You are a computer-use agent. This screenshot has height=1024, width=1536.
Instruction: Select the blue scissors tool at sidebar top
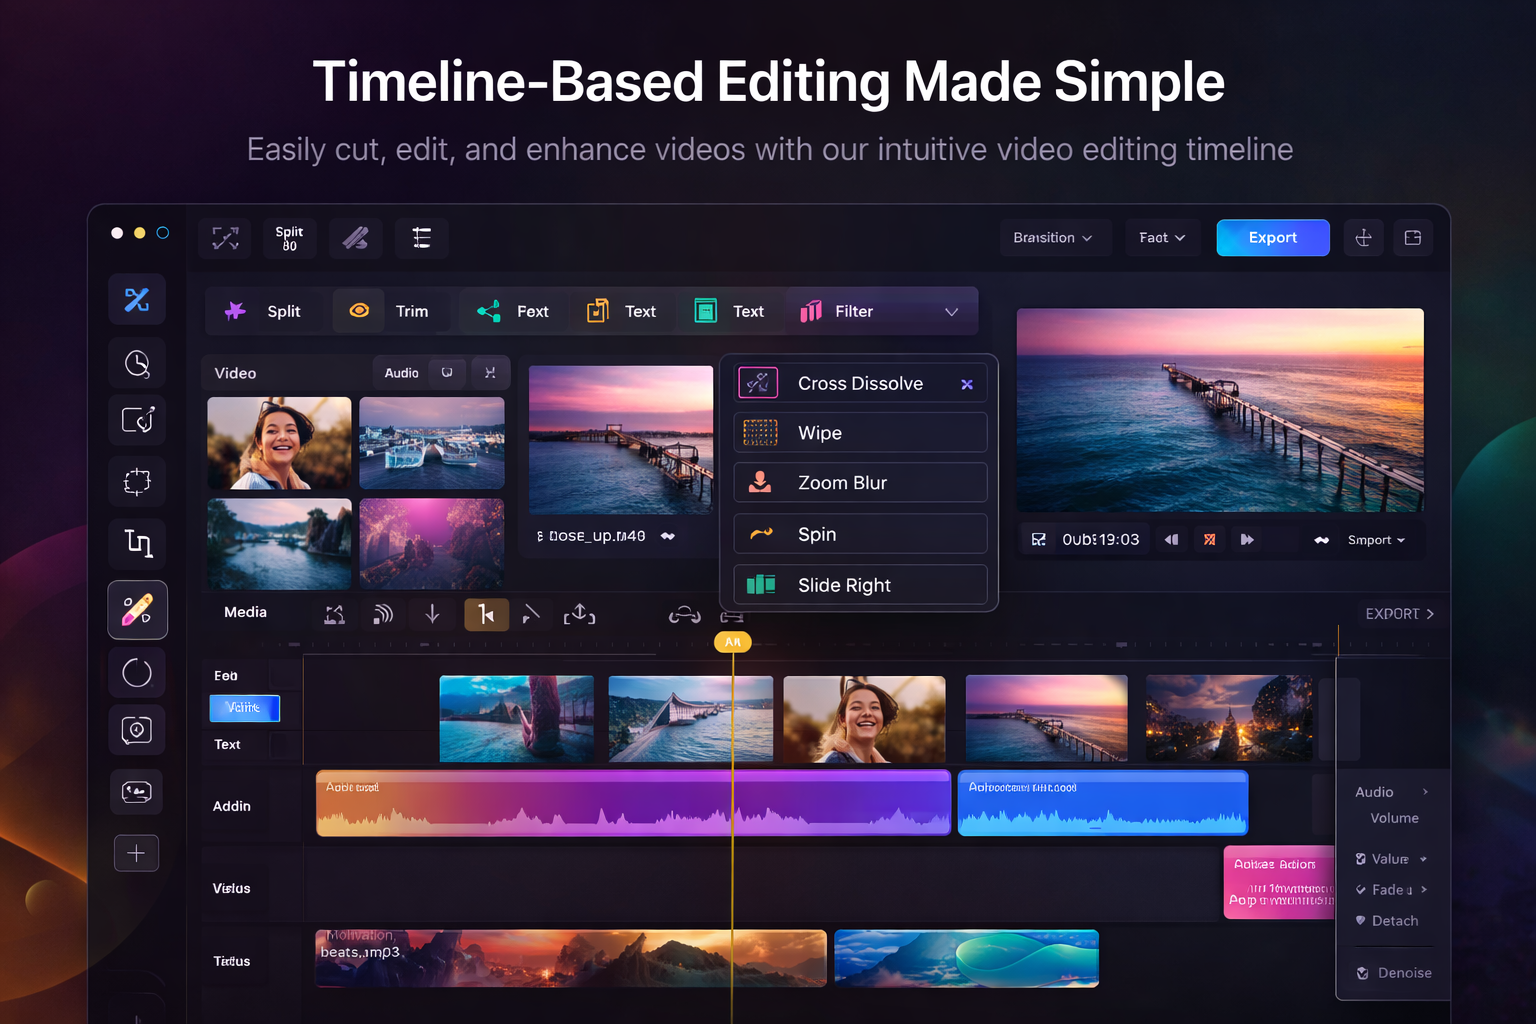[137, 299]
